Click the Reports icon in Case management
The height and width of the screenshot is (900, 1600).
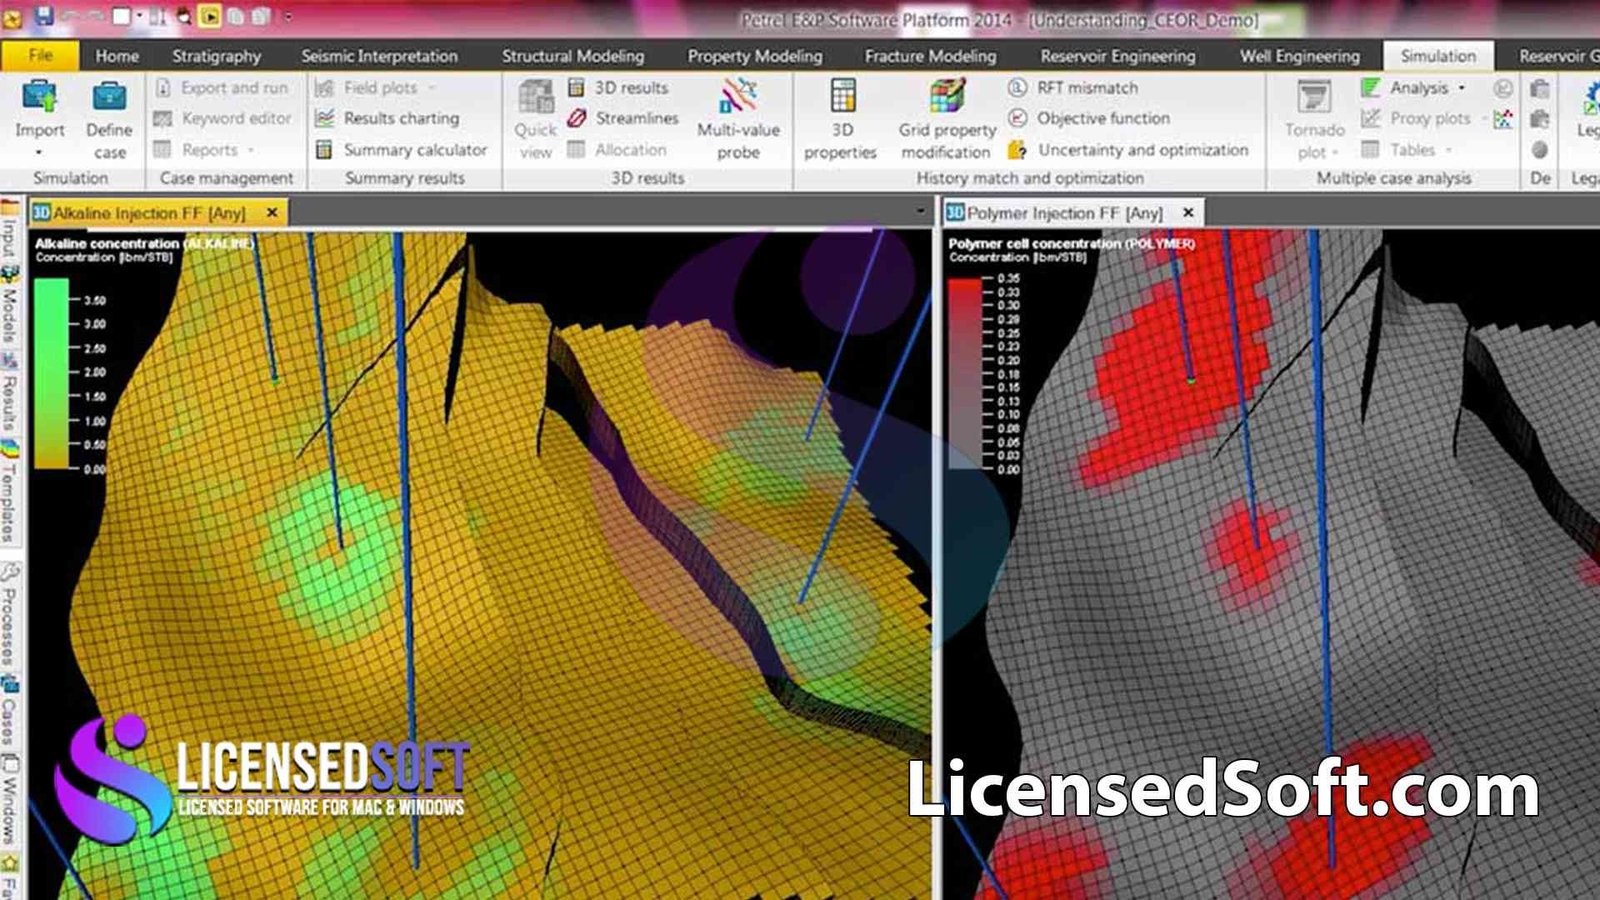click(x=163, y=150)
